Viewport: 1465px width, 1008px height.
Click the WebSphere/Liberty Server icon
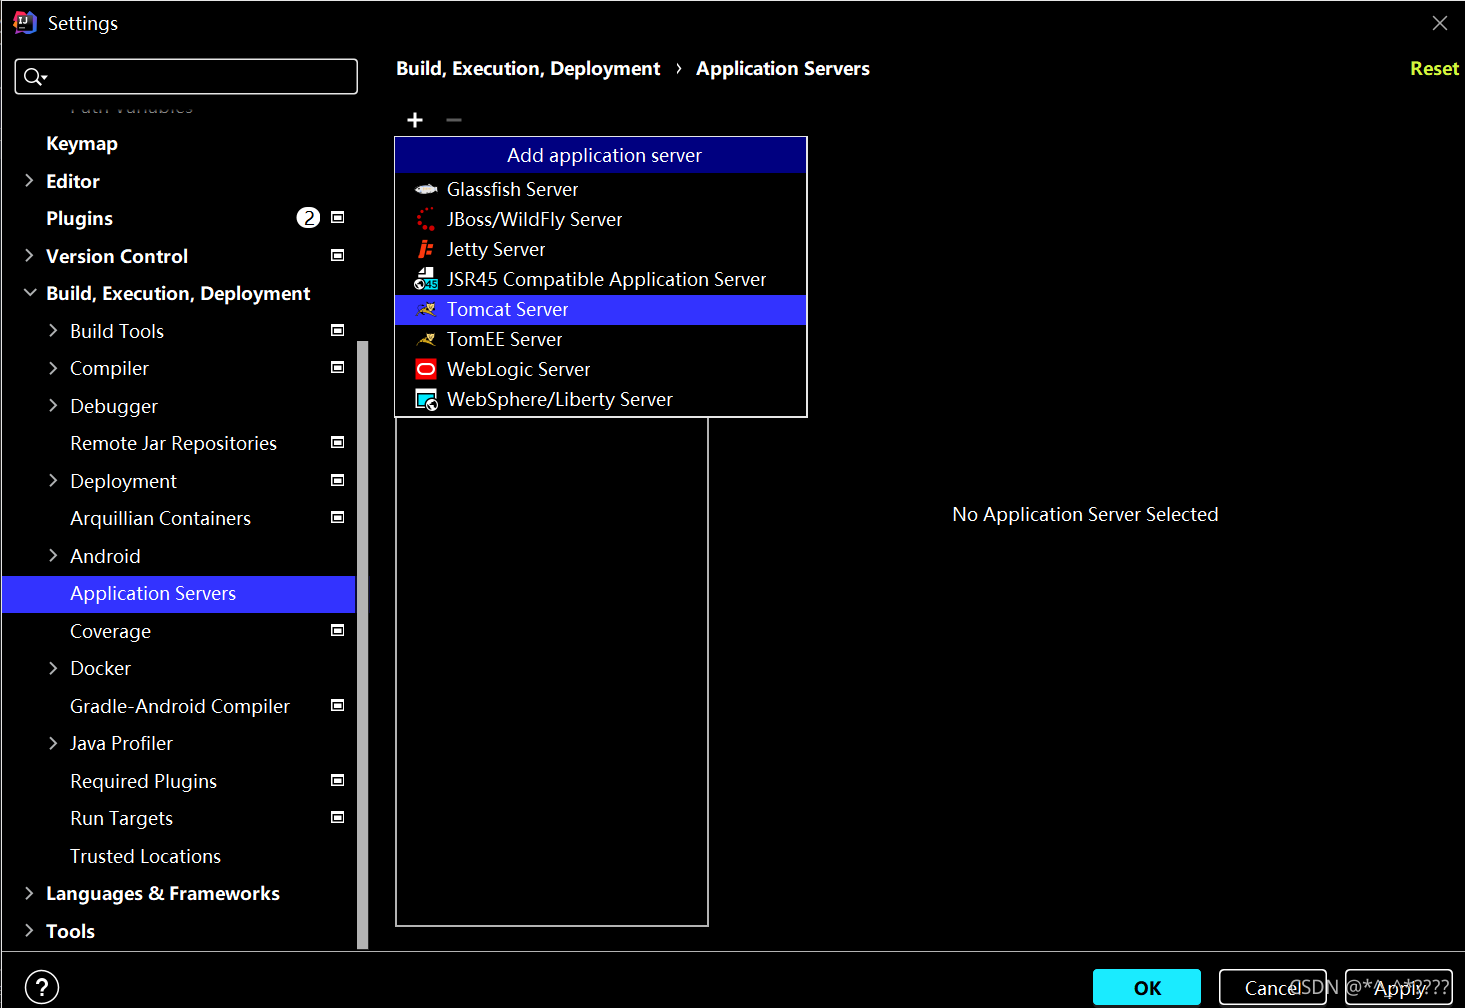426,400
